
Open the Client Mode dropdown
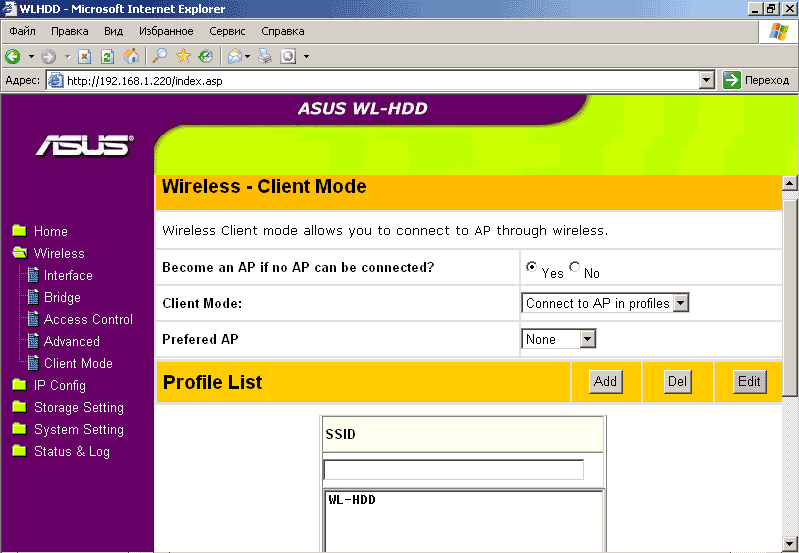click(605, 303)
